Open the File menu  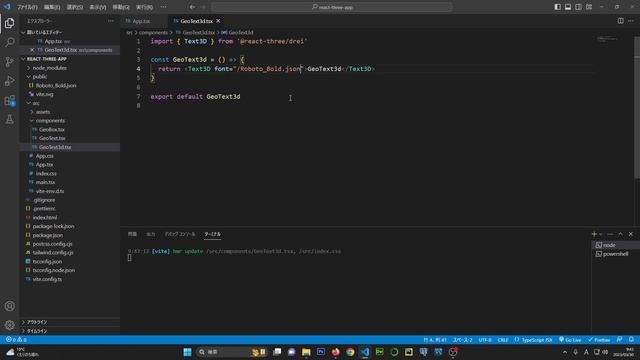[x=27, y=7]
